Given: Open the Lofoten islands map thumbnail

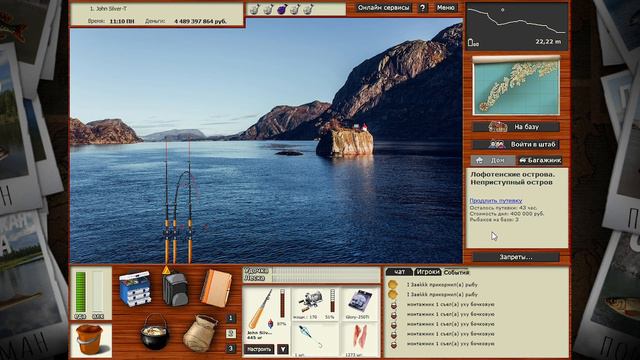Looking at the screenshot, I should pos(516,86).
